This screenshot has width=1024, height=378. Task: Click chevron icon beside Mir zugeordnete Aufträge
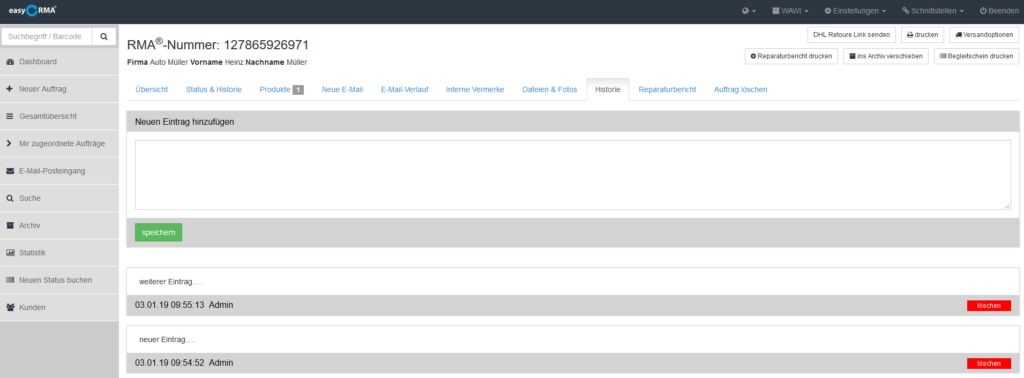[x=9, y=144]
